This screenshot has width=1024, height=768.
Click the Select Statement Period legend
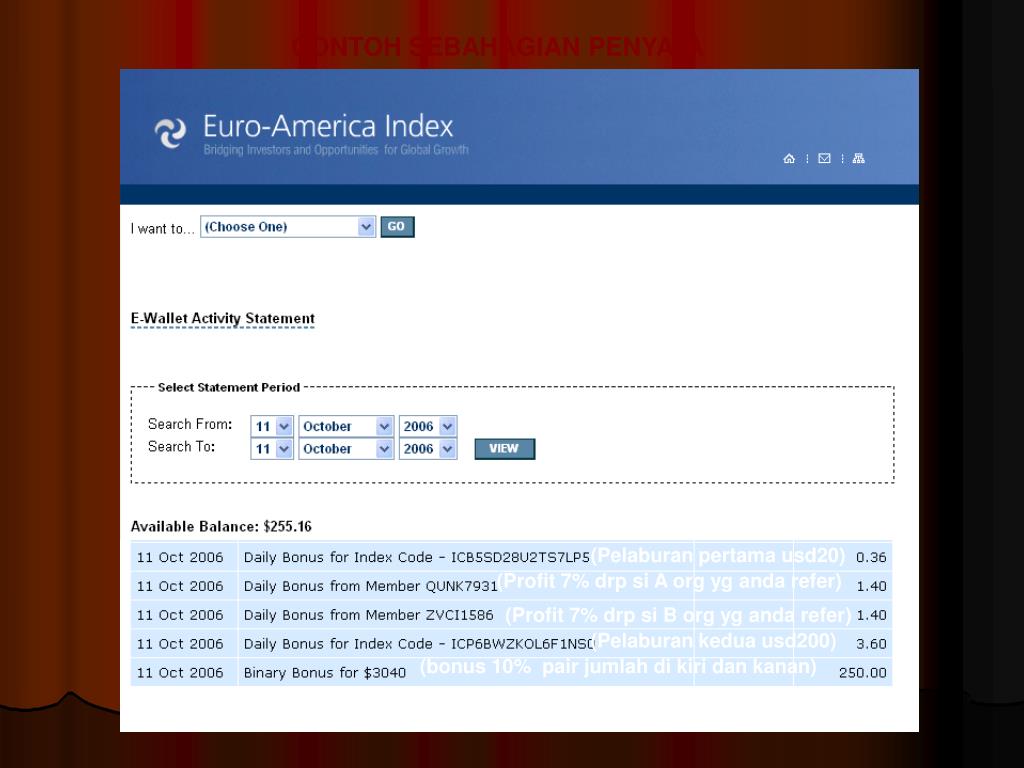click(x=229, y=387)
